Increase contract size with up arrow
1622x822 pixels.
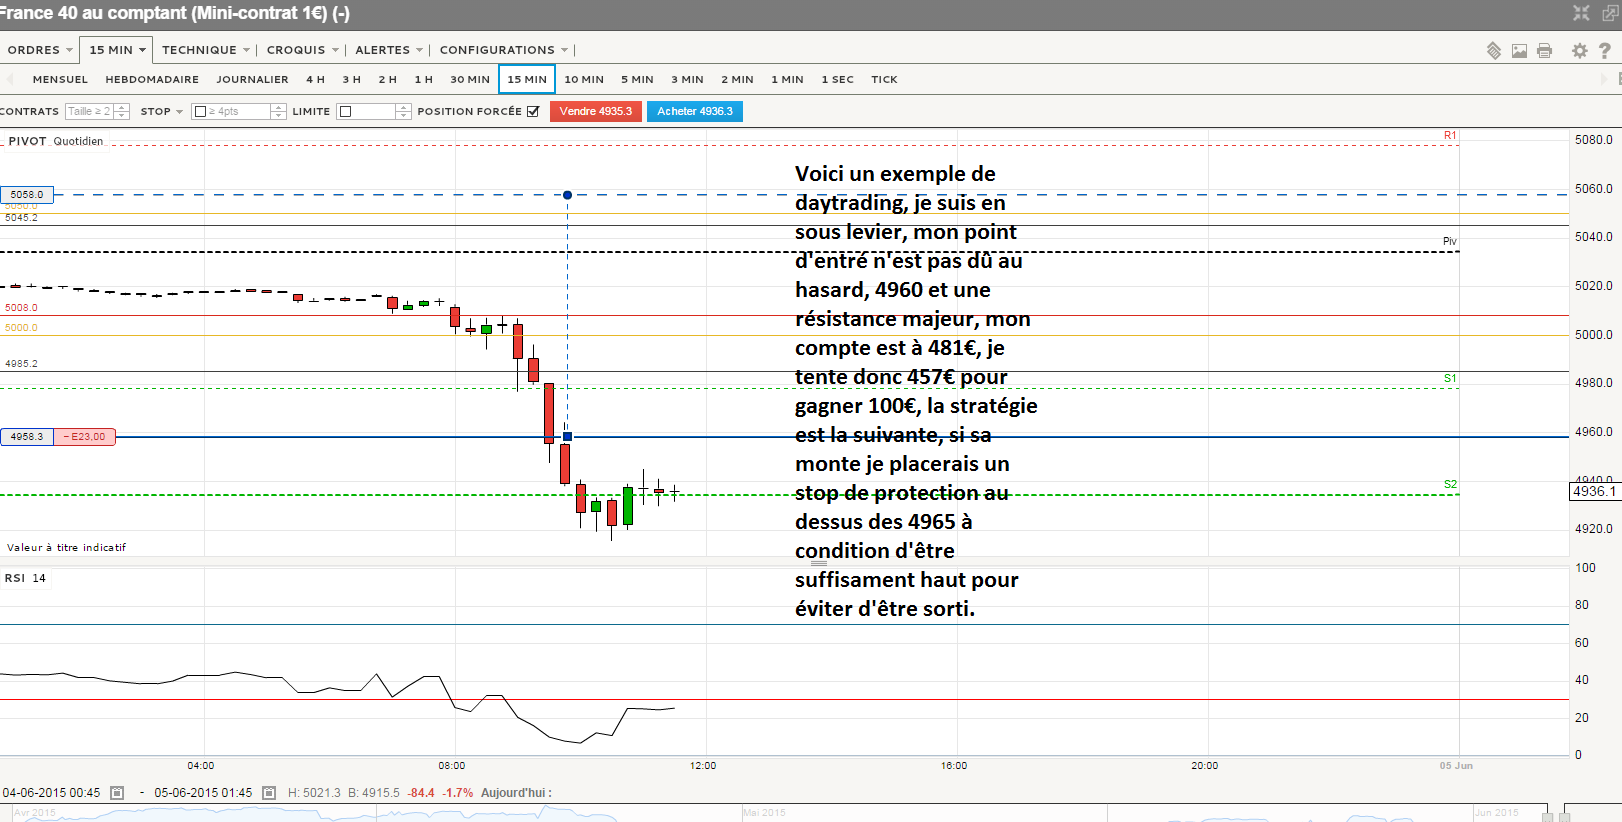(x=122, y=107)
